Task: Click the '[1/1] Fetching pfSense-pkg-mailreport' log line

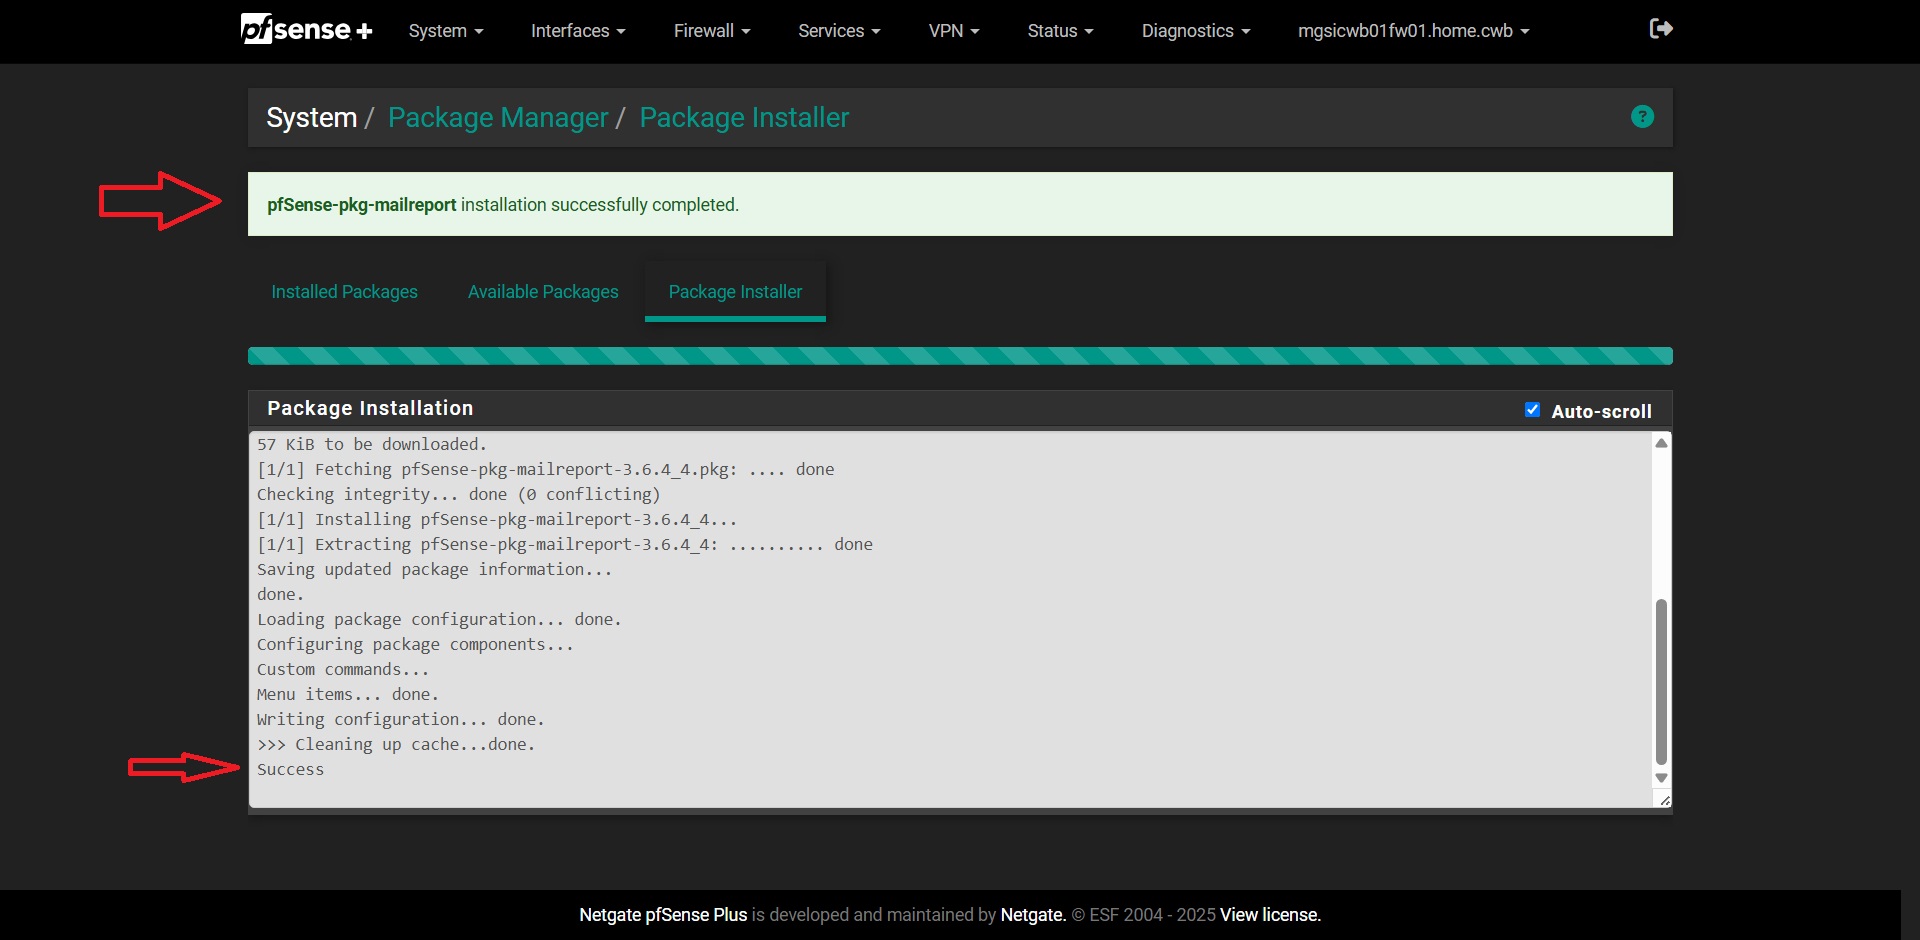Action: tap(545, 470)
